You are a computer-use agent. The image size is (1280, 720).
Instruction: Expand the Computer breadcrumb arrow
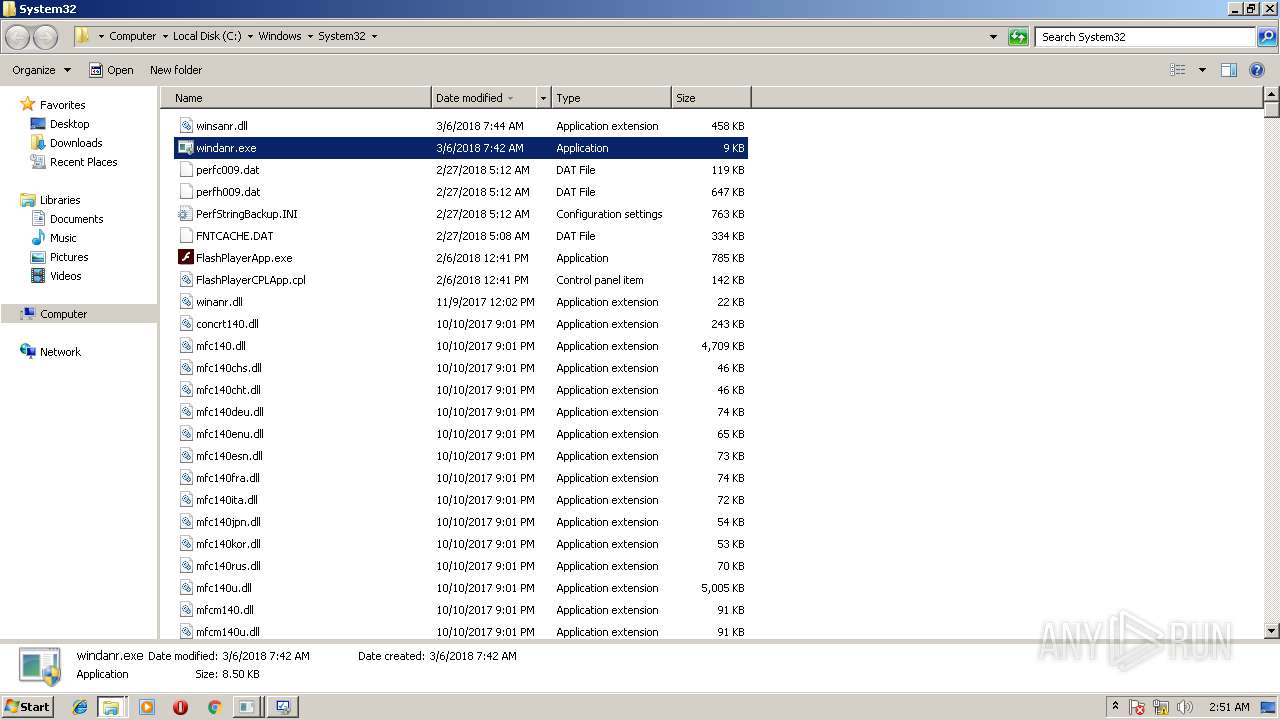click(165, 37)
